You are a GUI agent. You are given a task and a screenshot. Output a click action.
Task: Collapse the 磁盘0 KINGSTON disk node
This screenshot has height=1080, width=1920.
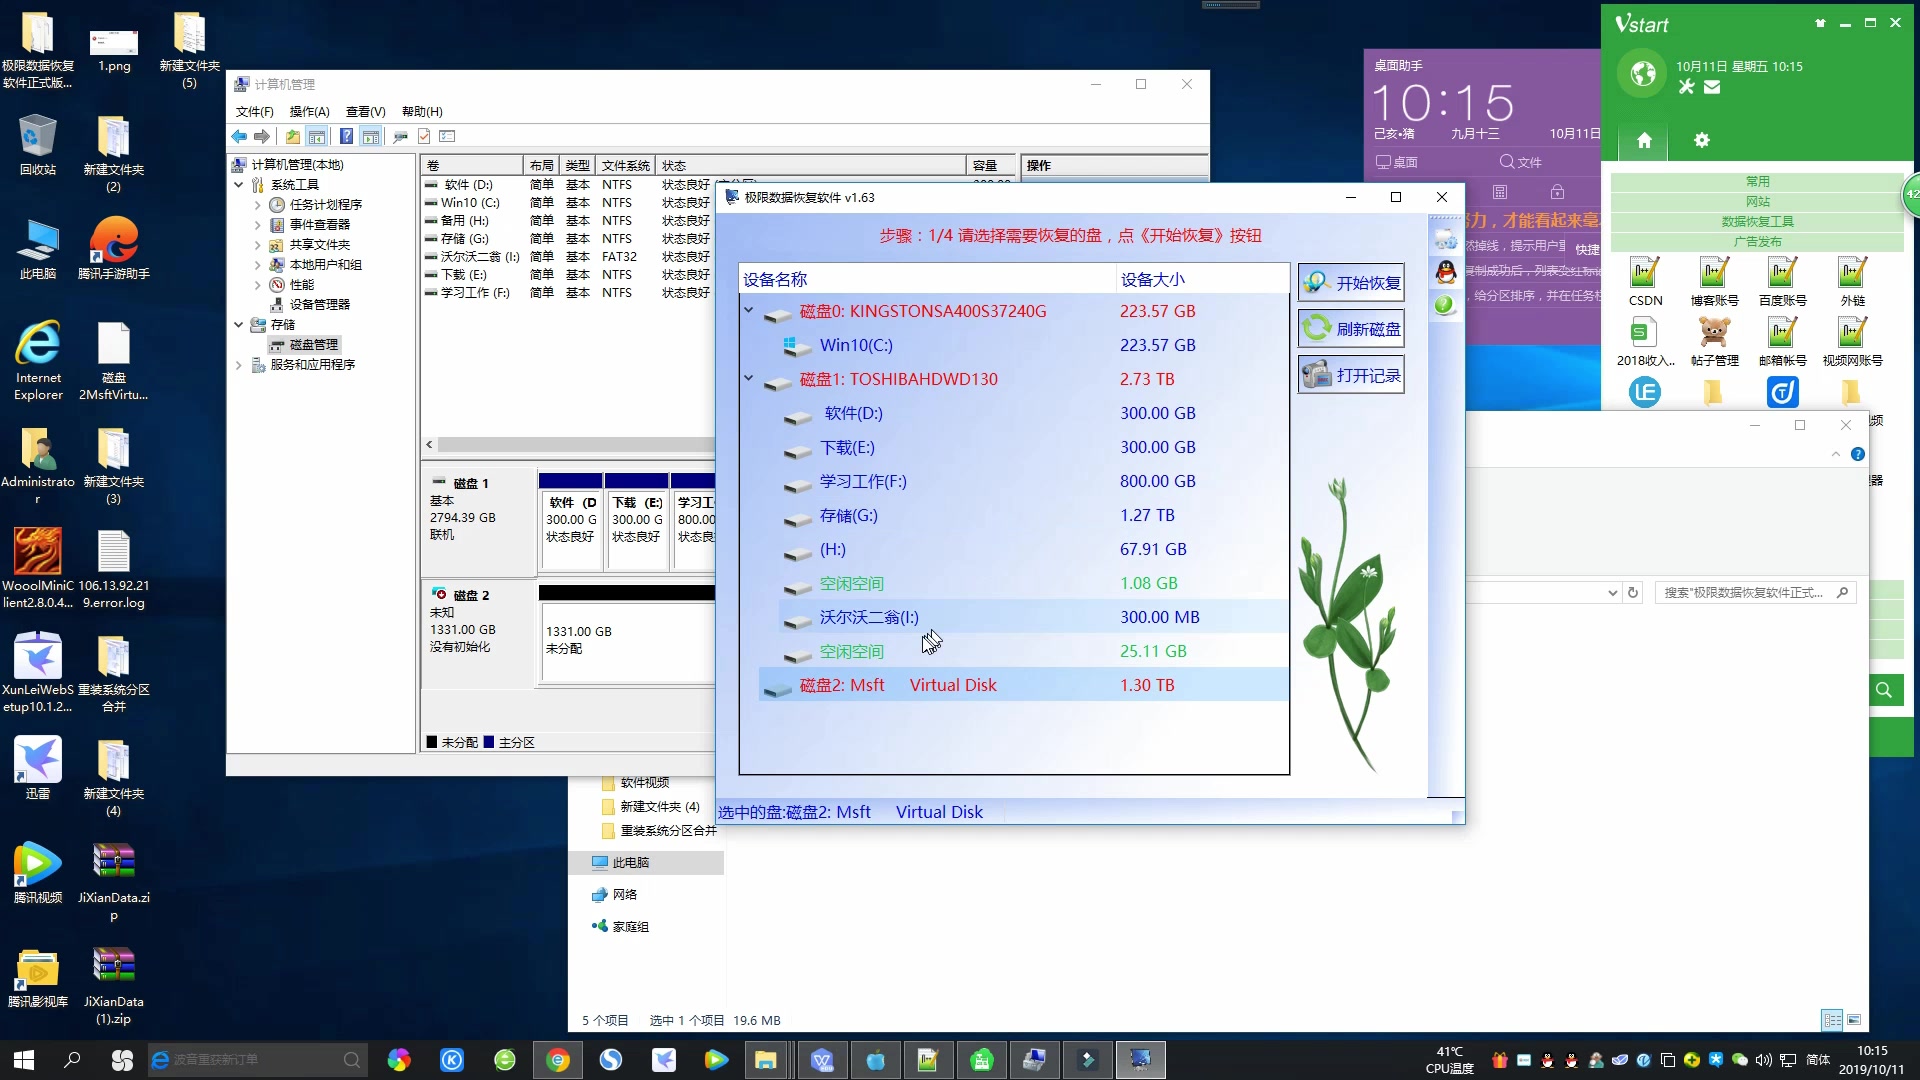[748, 311]
